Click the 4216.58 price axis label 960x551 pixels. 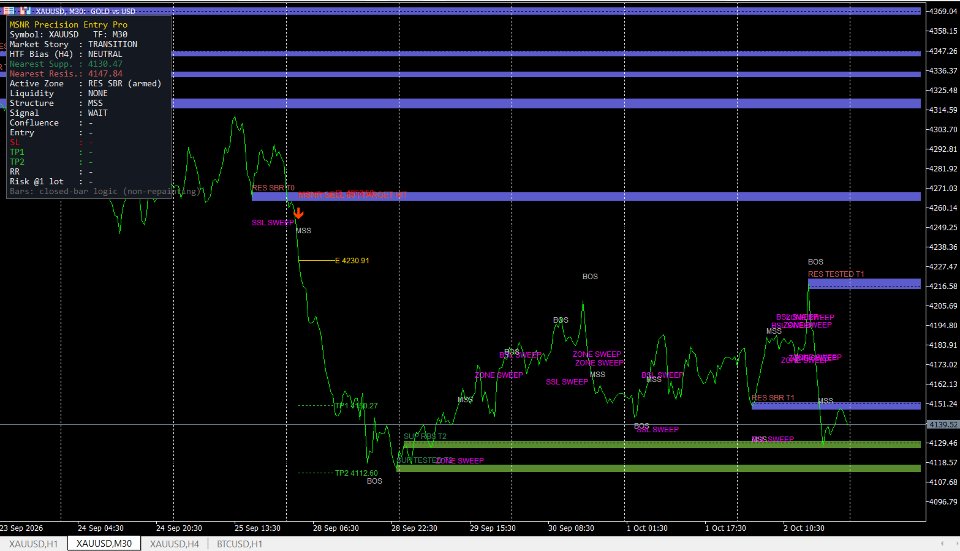point(943,286)
